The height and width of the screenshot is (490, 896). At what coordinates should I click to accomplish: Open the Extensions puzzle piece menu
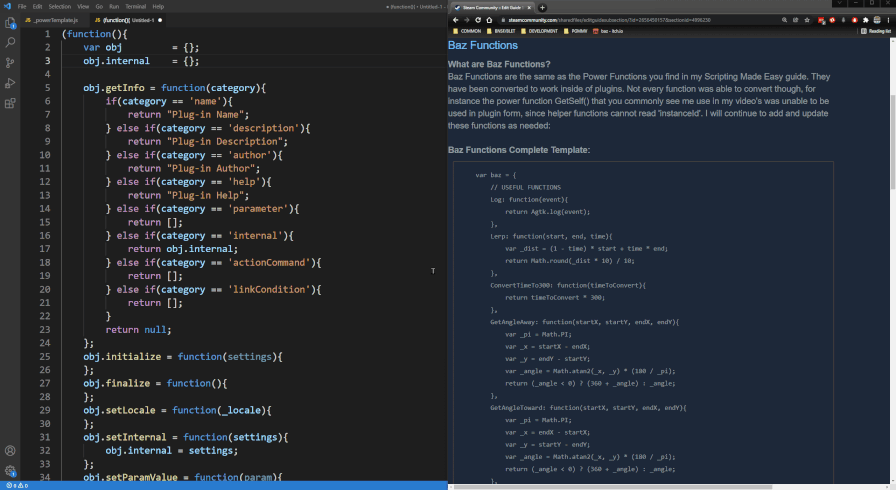click(866, 20)
